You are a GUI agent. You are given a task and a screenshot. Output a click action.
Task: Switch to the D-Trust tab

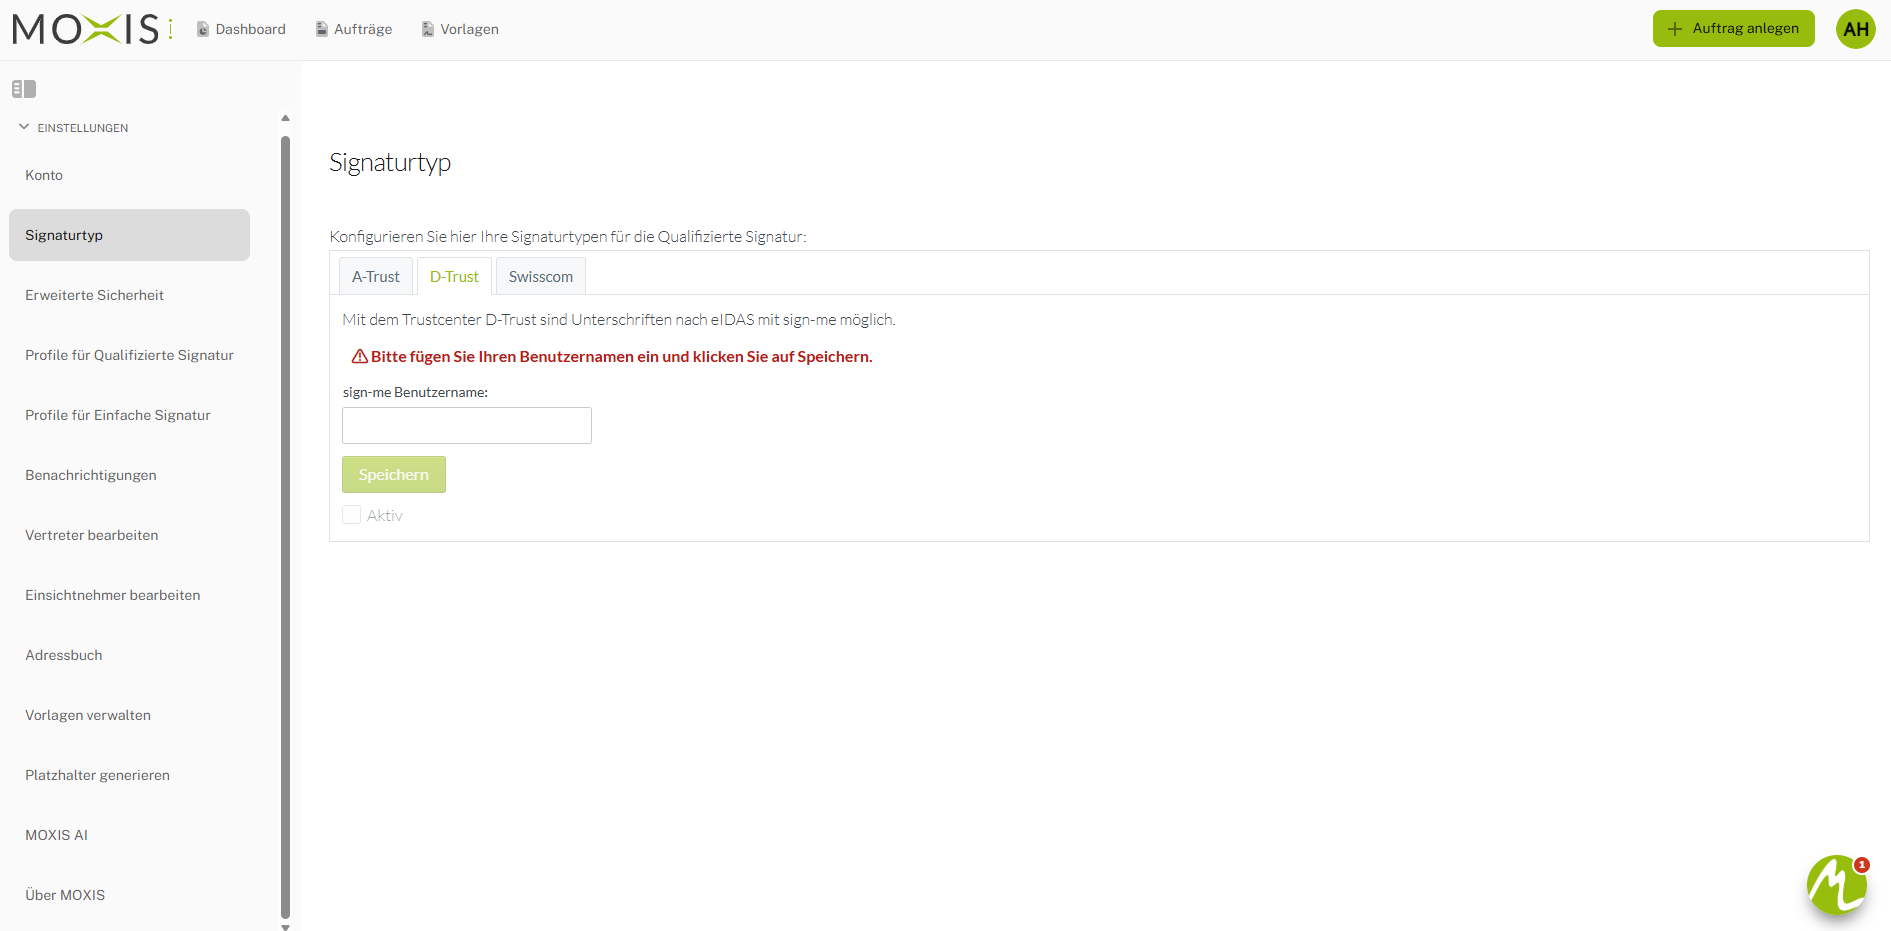coord(454,276)
